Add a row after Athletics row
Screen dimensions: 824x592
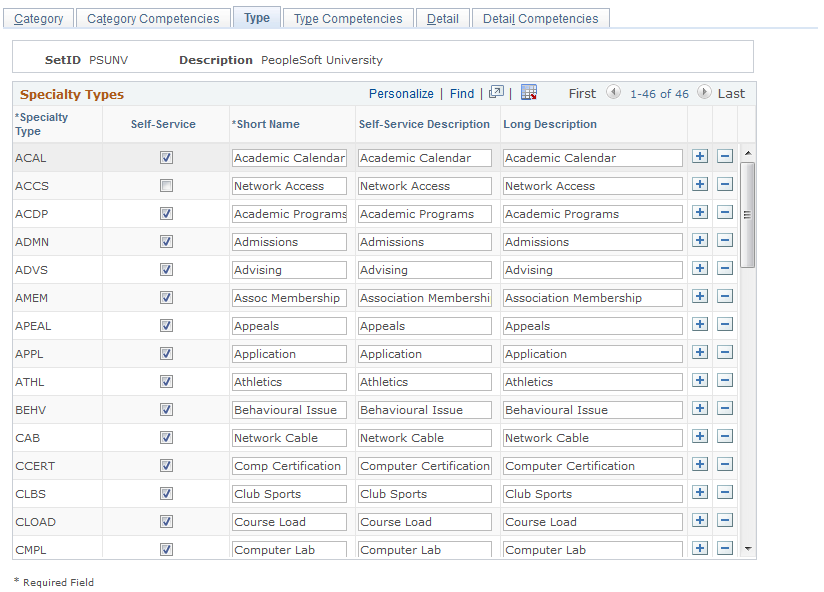[699, 380]
